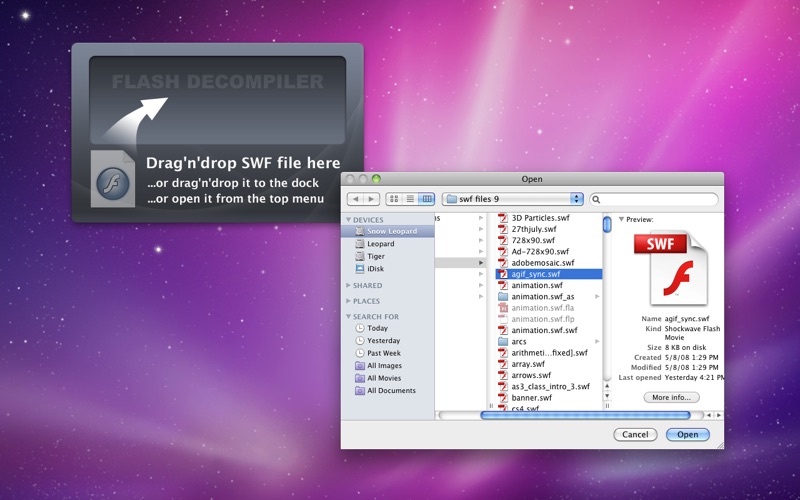Click the file list vertical scrollbar thumb
The height and width of the screenshot is (500, 800).
(x=607, y=224)
